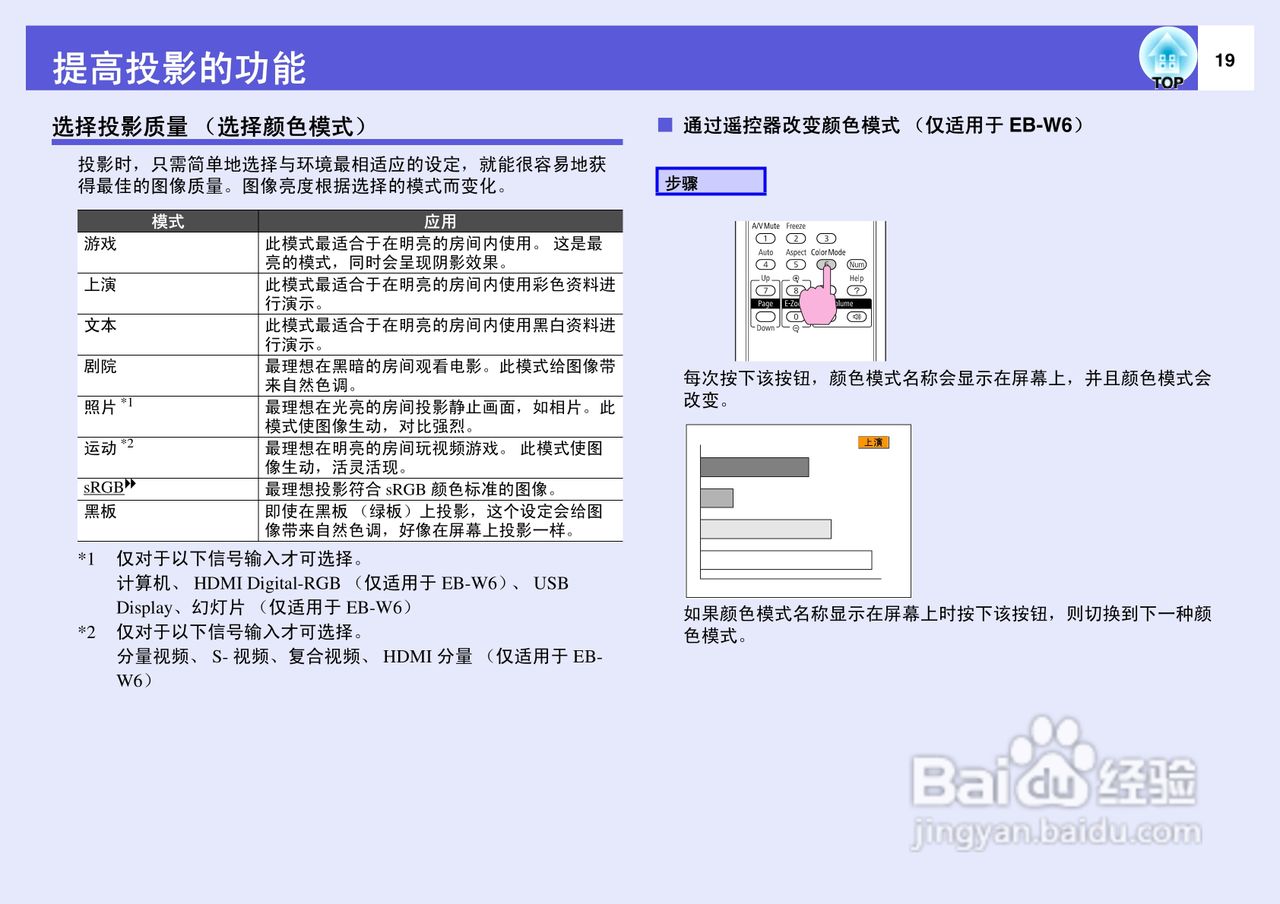
Task: Click the Num key on the remote
Action: (x=857, y=264)
